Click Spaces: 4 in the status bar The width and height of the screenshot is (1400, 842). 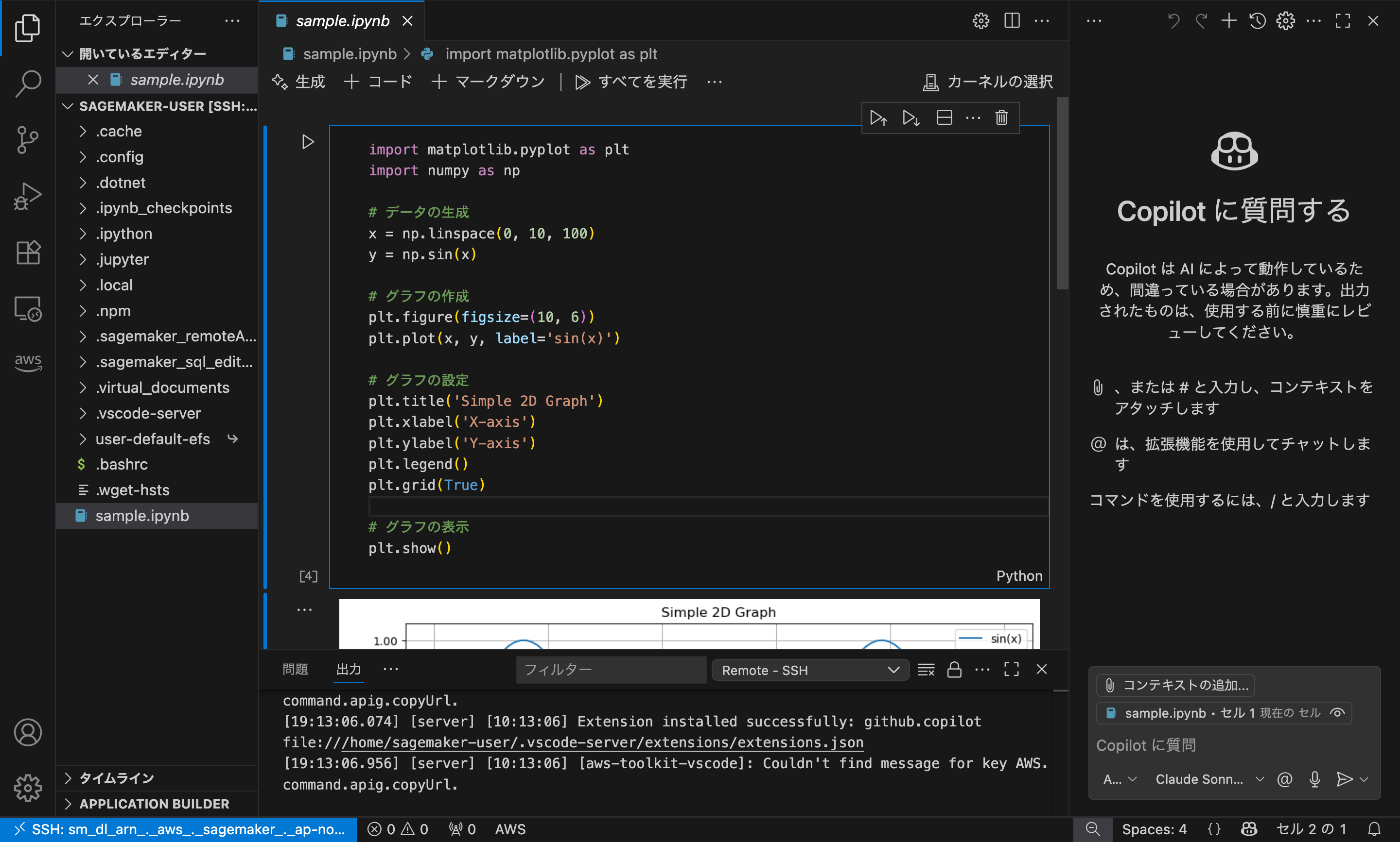click(1154, 829)
